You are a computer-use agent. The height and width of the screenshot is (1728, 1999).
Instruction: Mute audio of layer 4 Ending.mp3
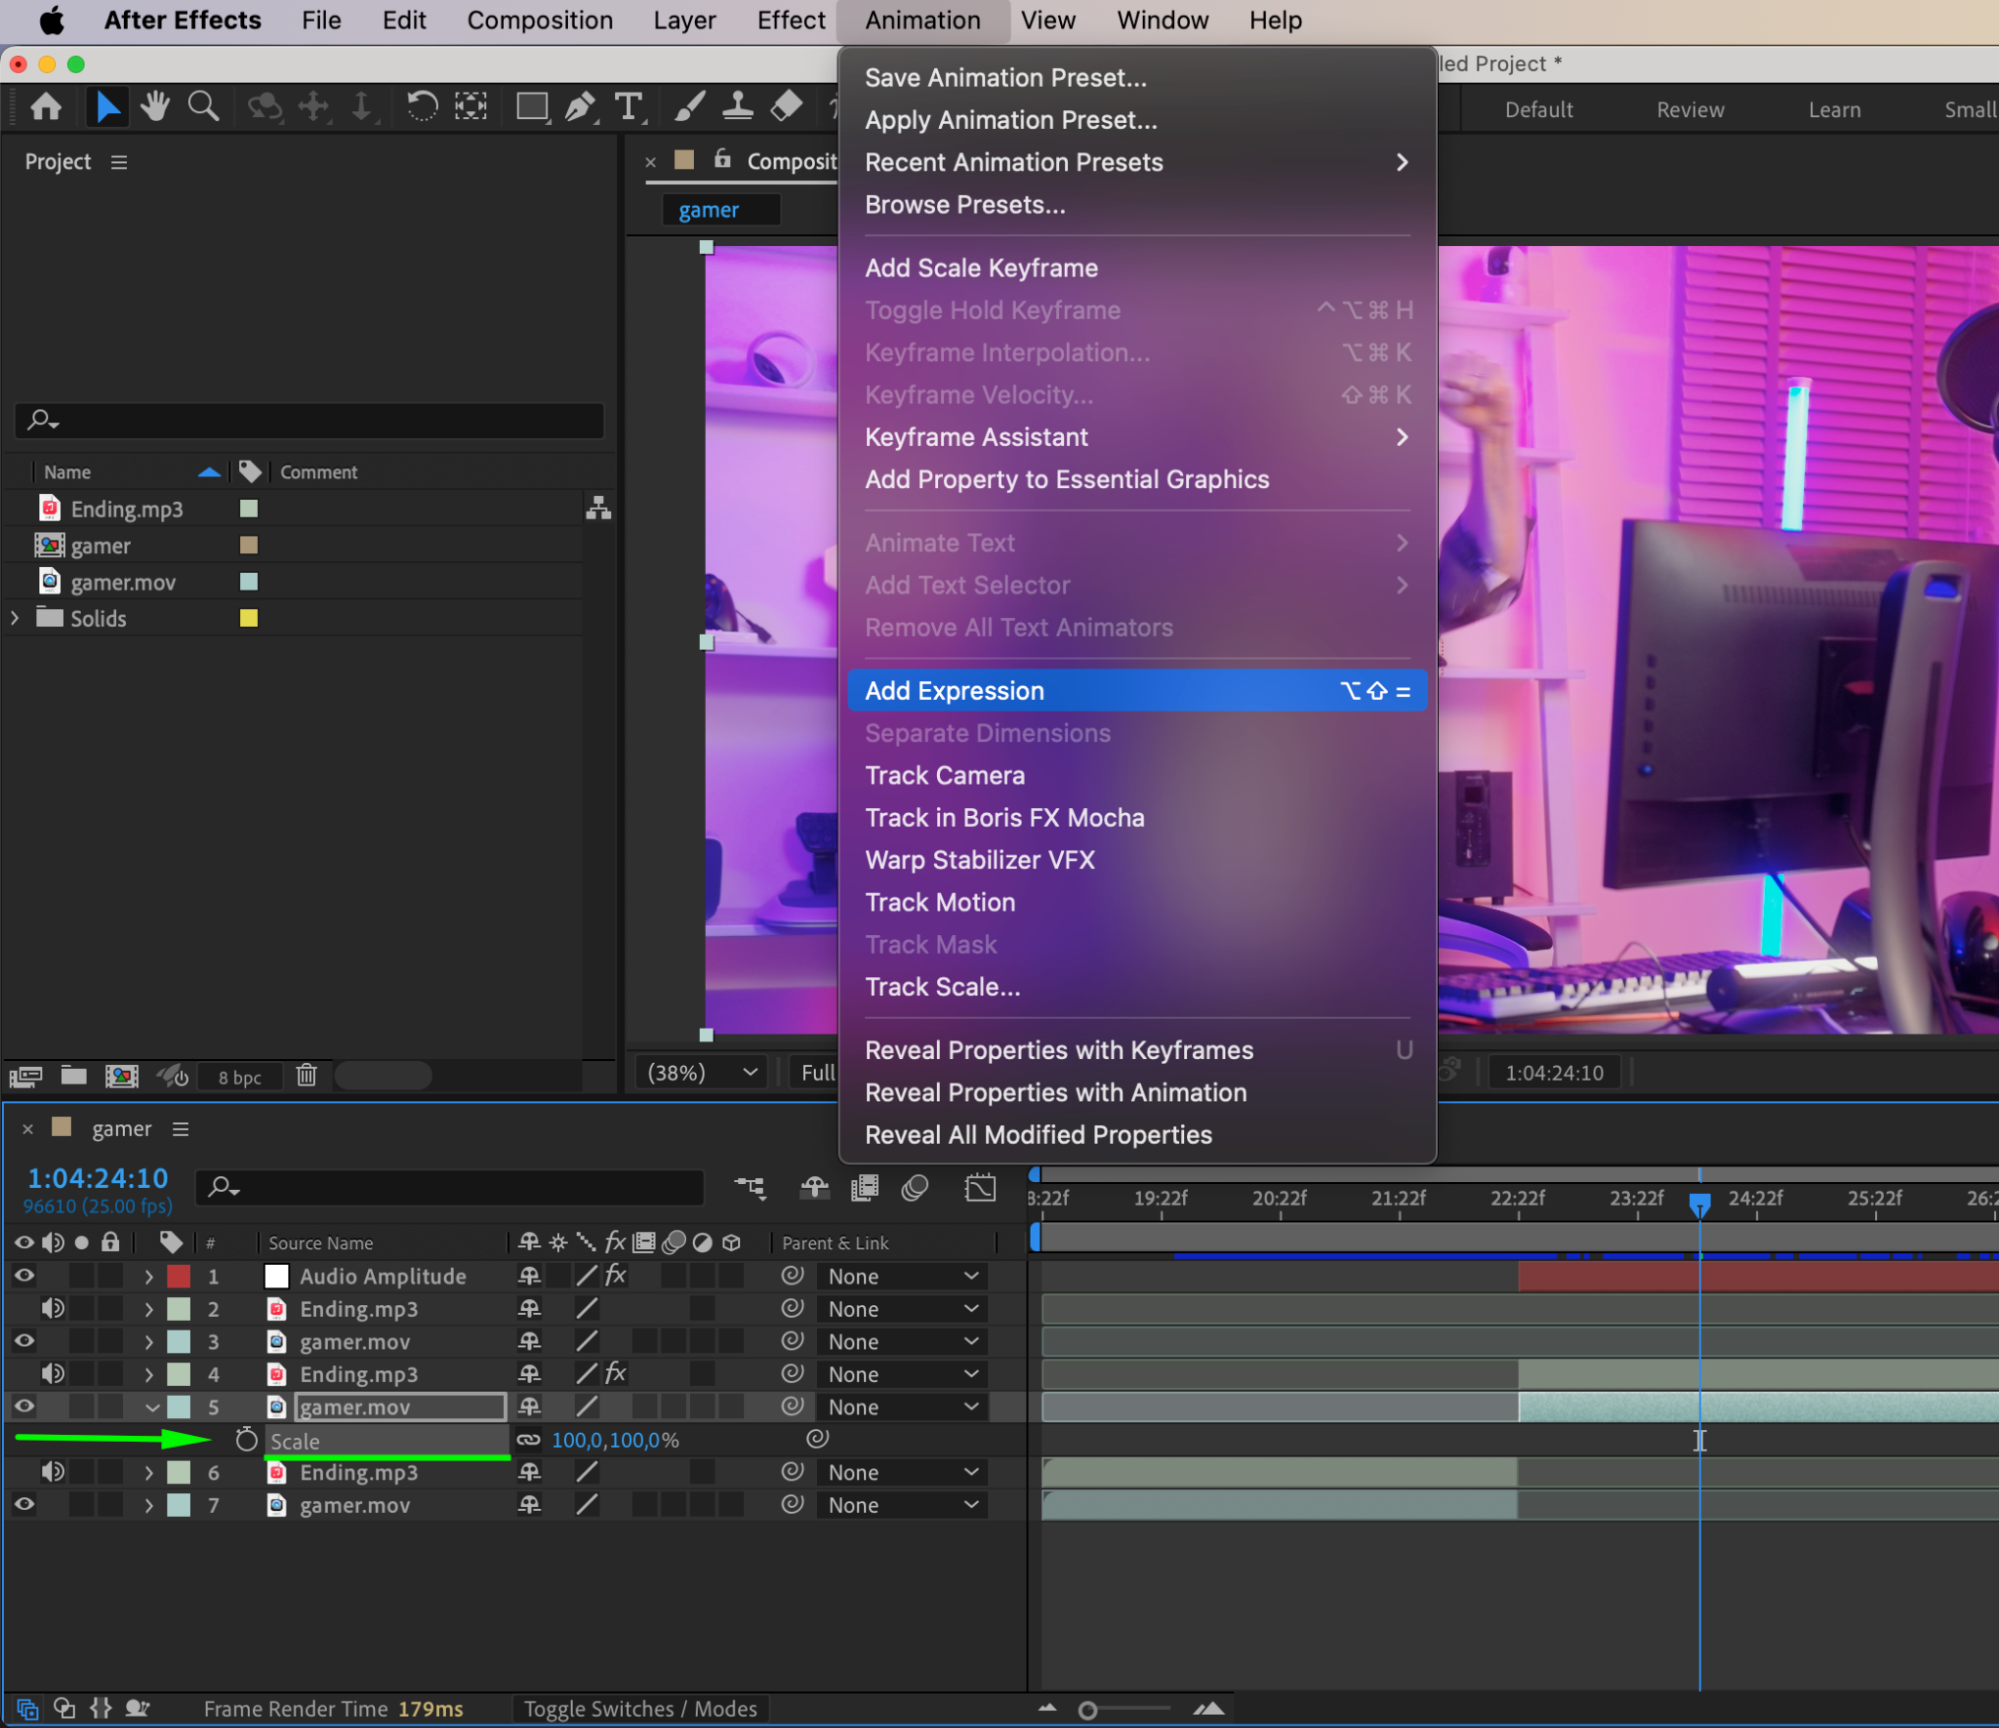pyautogui.click(x=53, y=1374)
